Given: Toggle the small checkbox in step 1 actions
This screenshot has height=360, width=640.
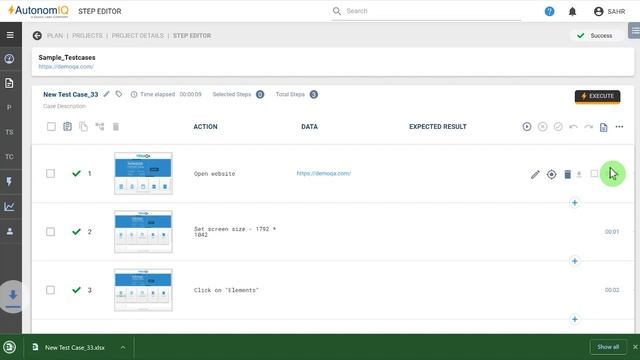Looking at the screenshot, I should (594, 174).
